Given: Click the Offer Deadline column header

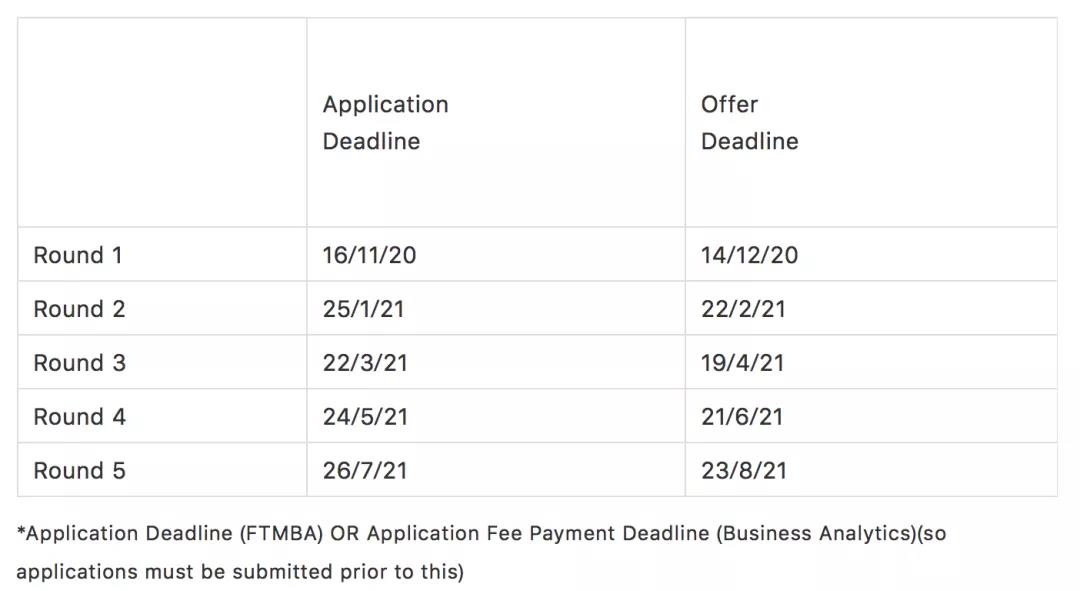Looking at the screenshot, I should tap(749, 123).
